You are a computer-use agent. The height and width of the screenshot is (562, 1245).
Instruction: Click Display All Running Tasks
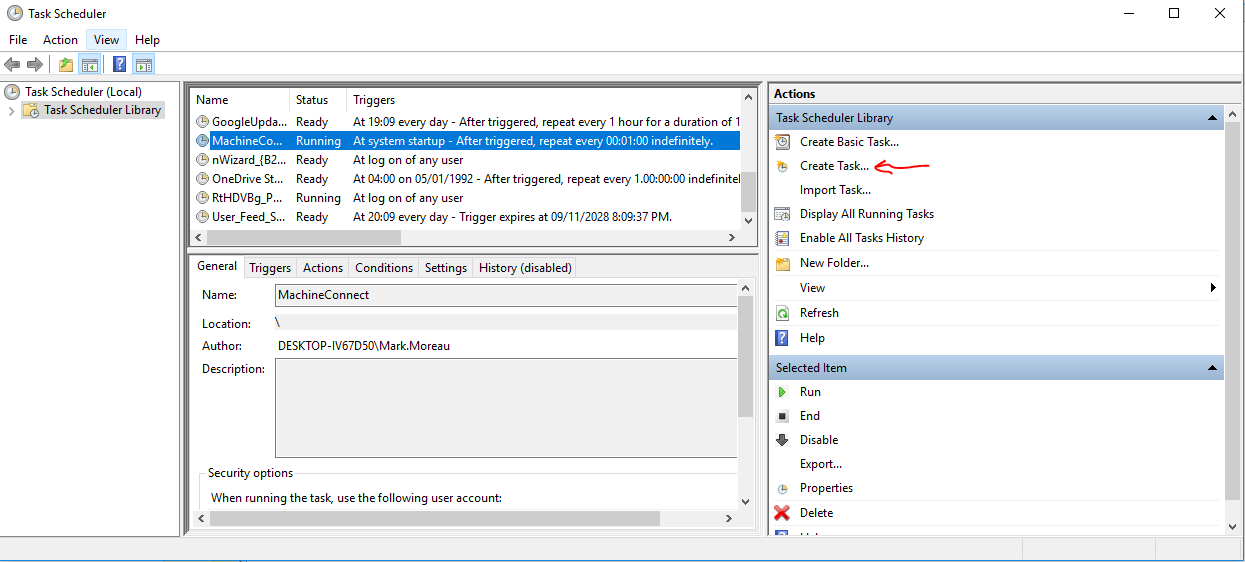(x=866, y=214)
